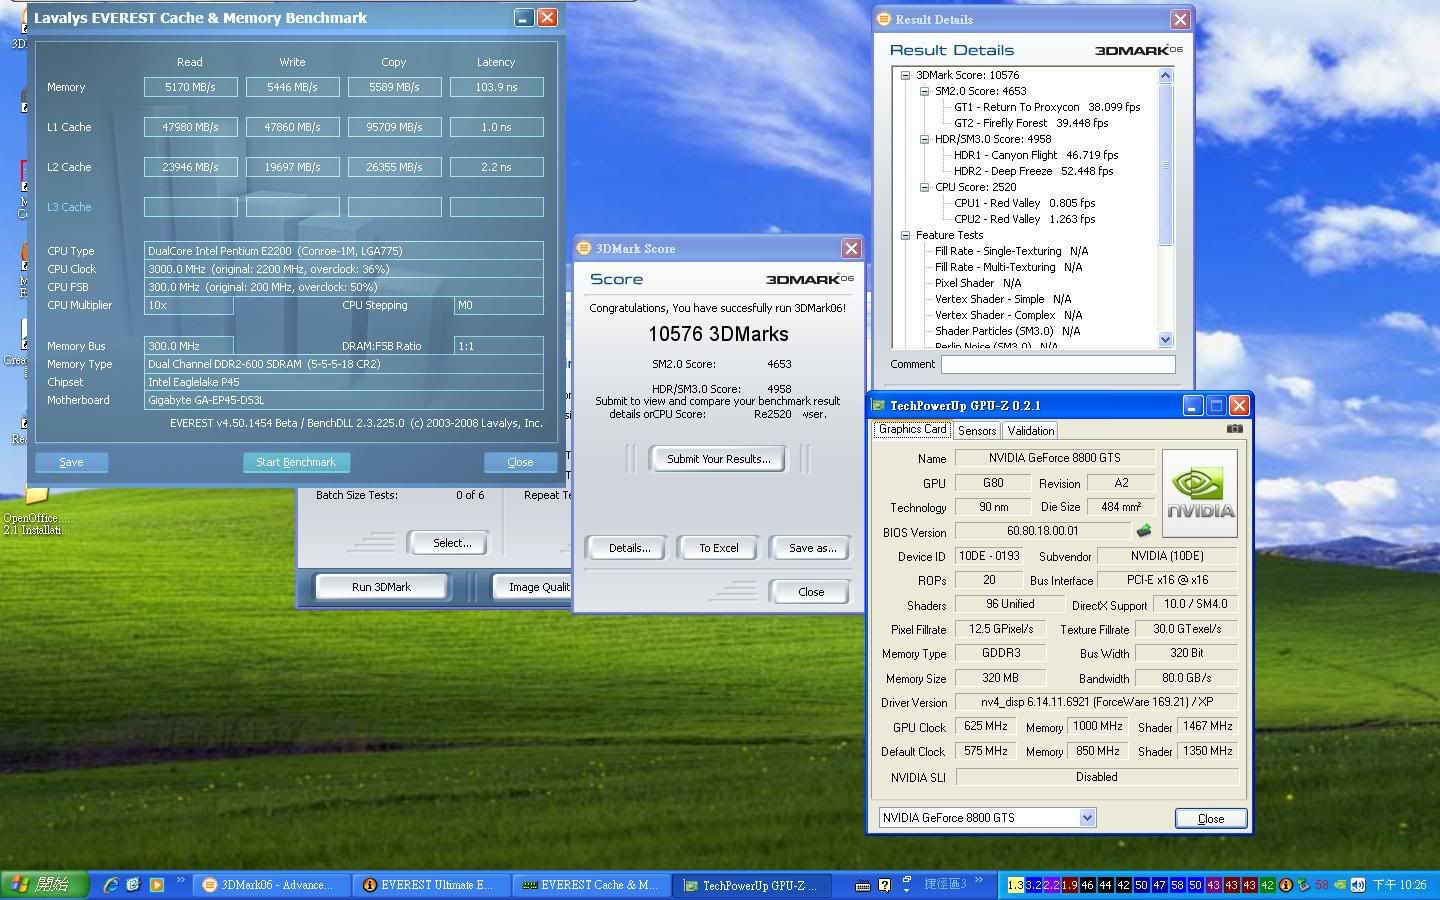Click Close button in GPU-Z
Viewport: 1440px width, 900px height.
coord(1211,818)
